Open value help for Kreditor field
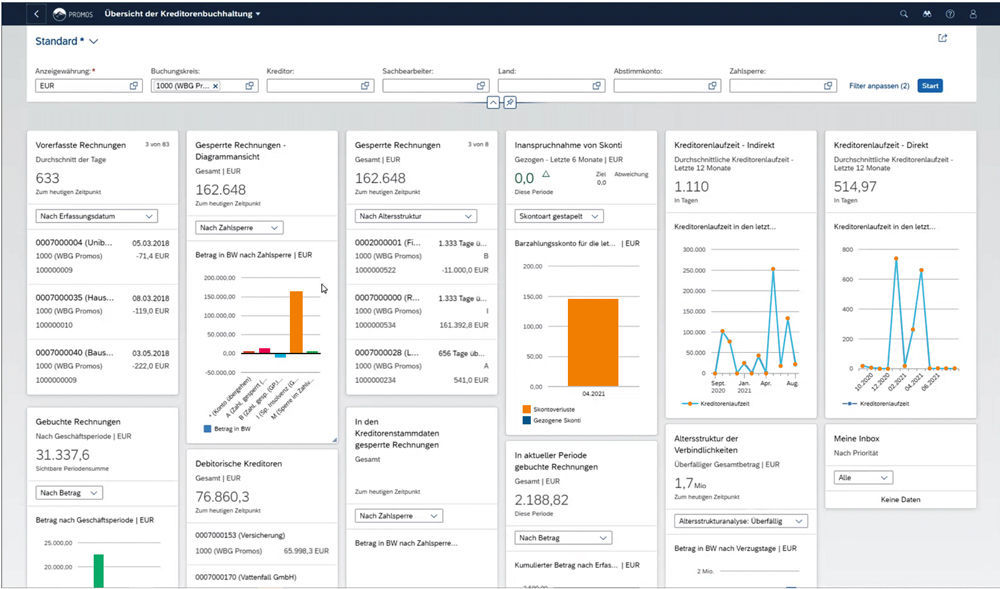Viewport: 1000px width, 589px height. pos(365,86)
